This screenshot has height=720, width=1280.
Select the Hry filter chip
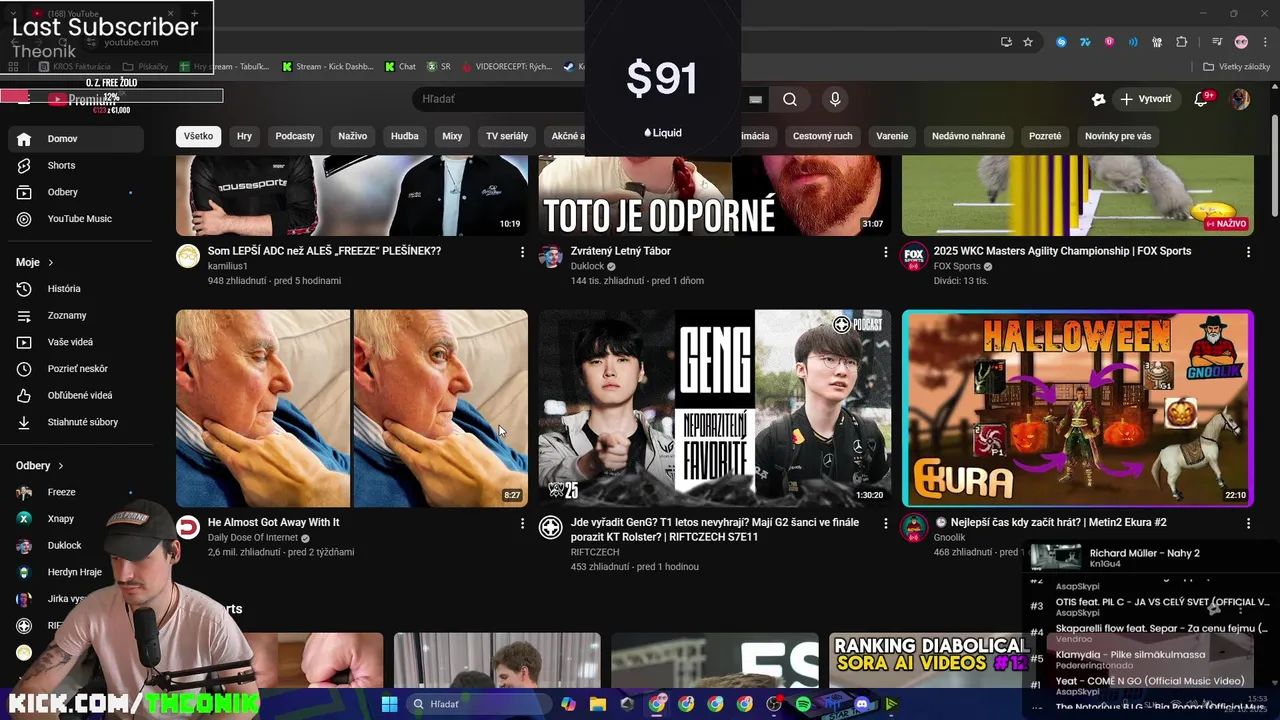coord(244,136)
